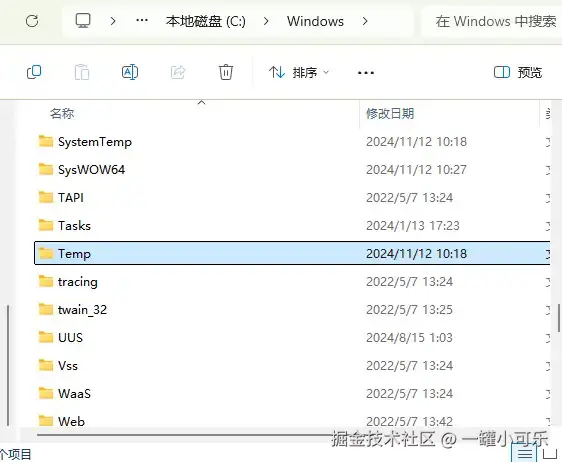Viewport: 562px width, 462px height.
Task: Sort by the 名称 column header
Action: click(62, 114)
